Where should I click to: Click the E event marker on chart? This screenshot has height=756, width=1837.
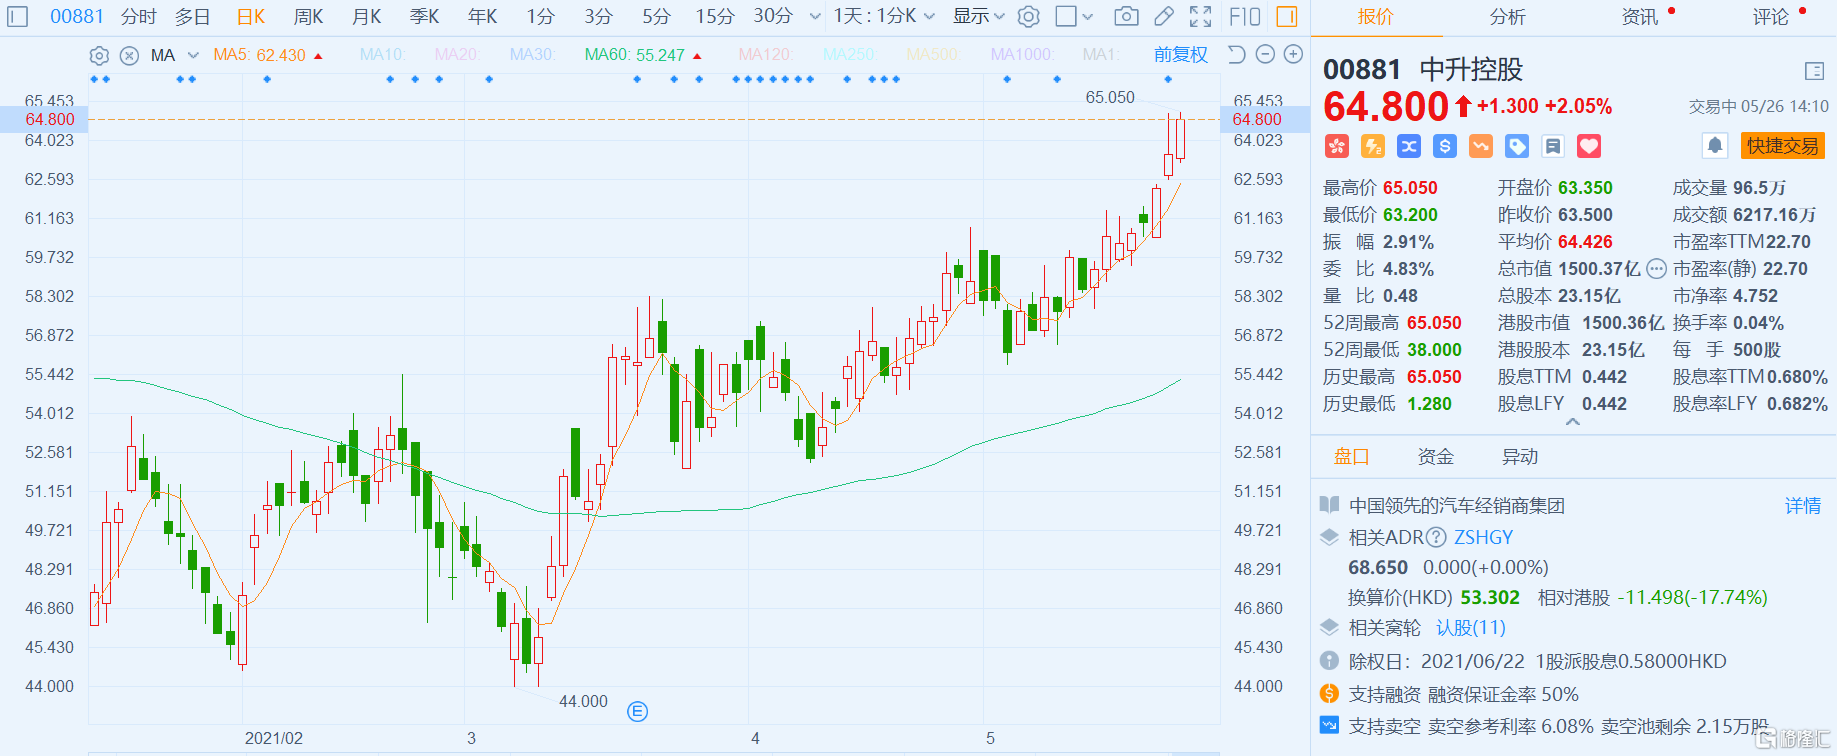(637, 711)
